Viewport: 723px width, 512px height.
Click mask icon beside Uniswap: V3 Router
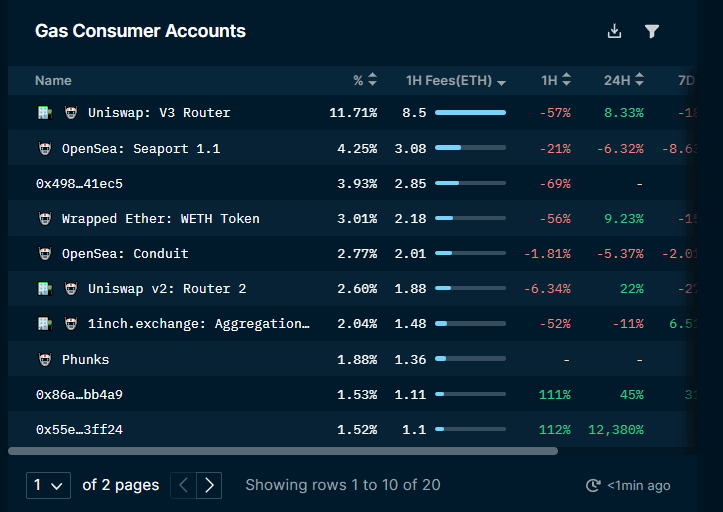[71, 113]
